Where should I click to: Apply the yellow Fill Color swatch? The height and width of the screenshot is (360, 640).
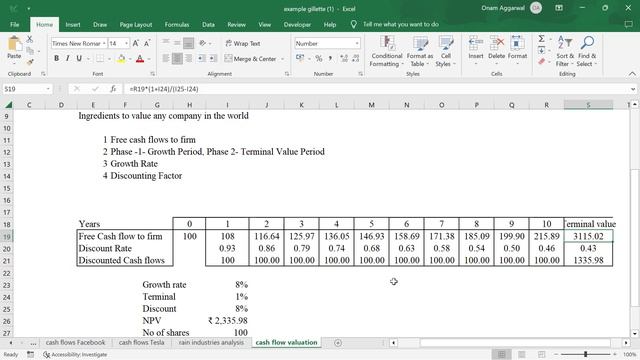coord(121,59)
